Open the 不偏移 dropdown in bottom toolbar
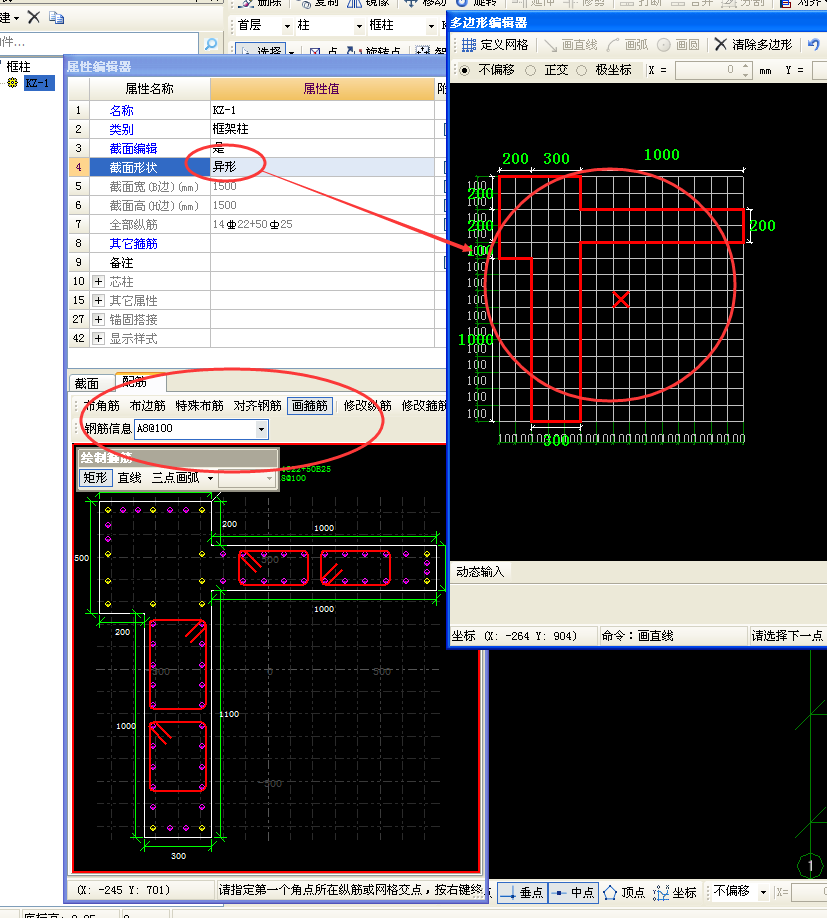 point(763,892)
